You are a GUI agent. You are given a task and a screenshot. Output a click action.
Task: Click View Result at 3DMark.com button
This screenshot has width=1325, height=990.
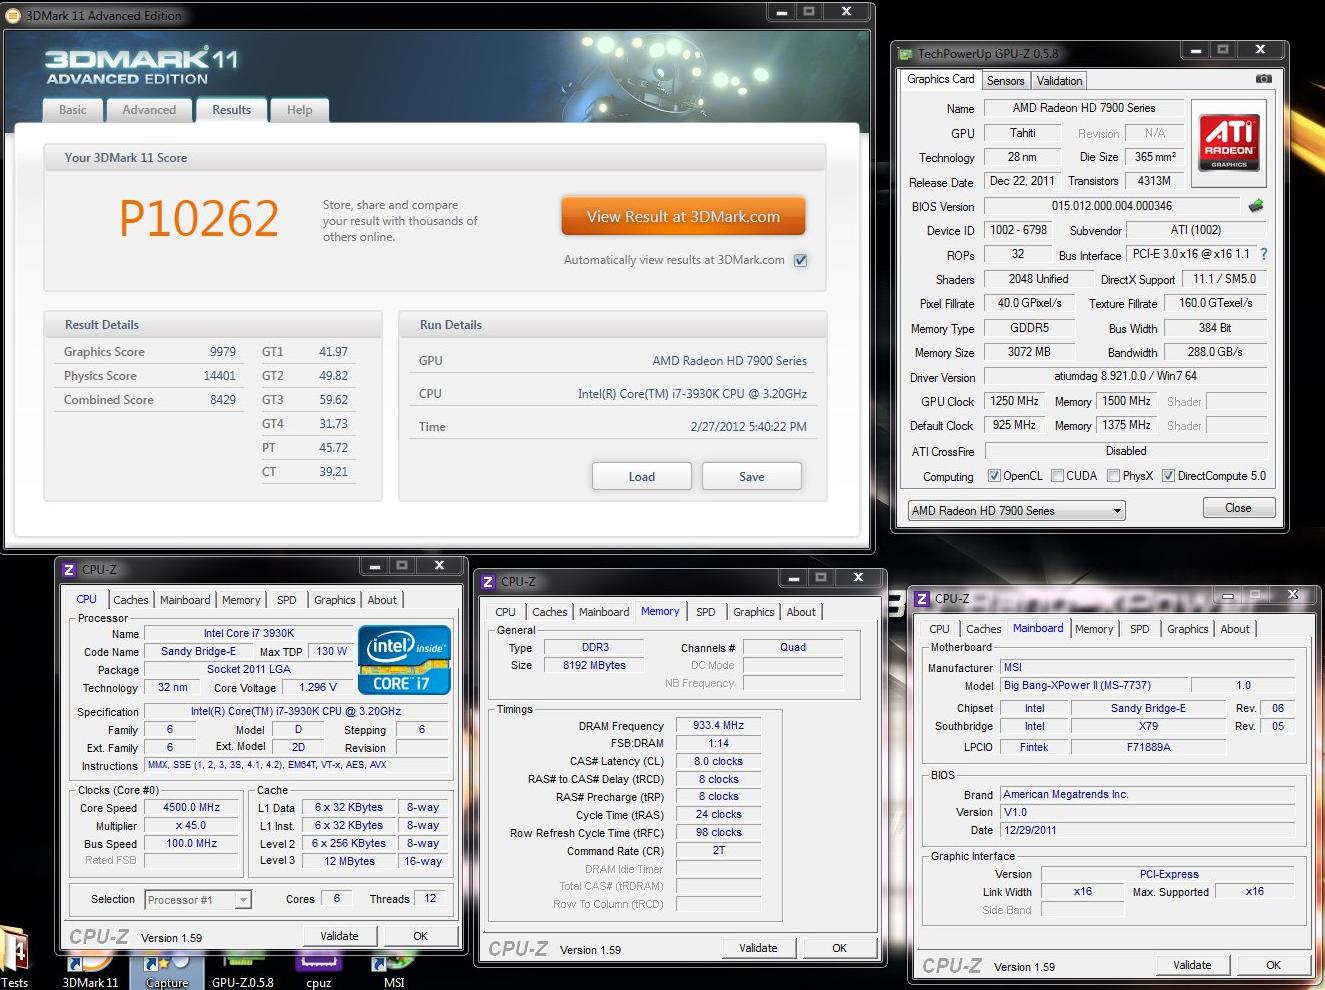pos(683,217)
